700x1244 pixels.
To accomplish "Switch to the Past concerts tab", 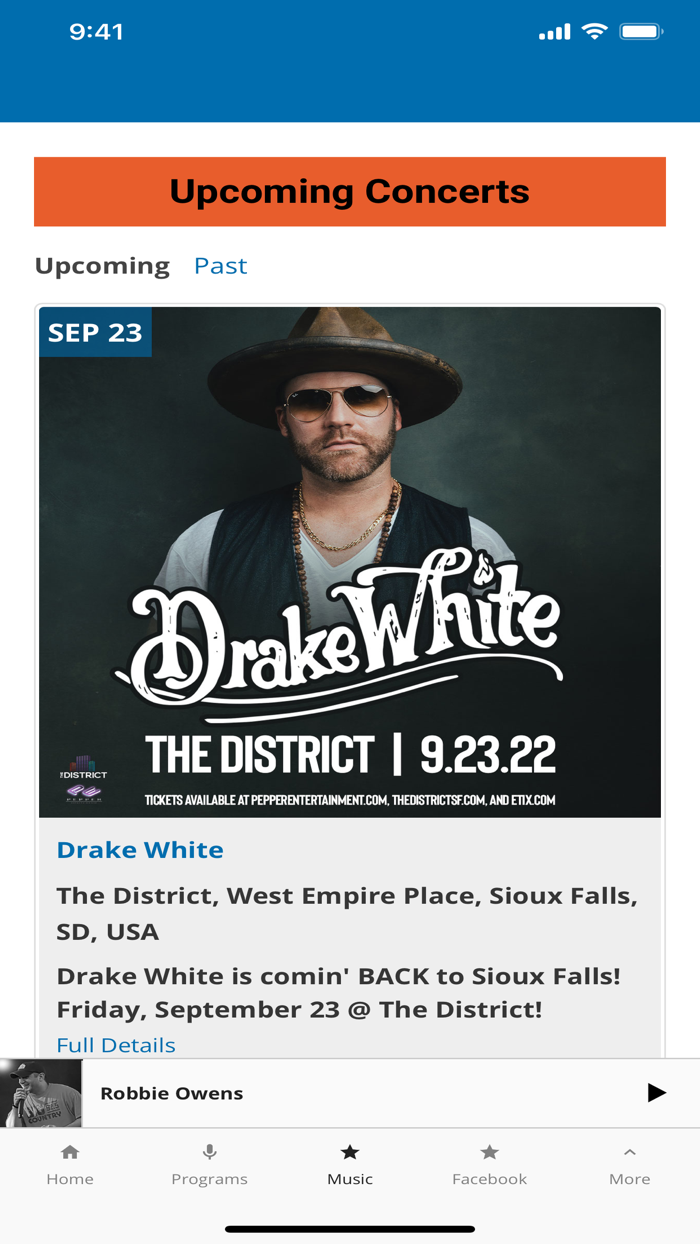I will (x=220, y=265).
